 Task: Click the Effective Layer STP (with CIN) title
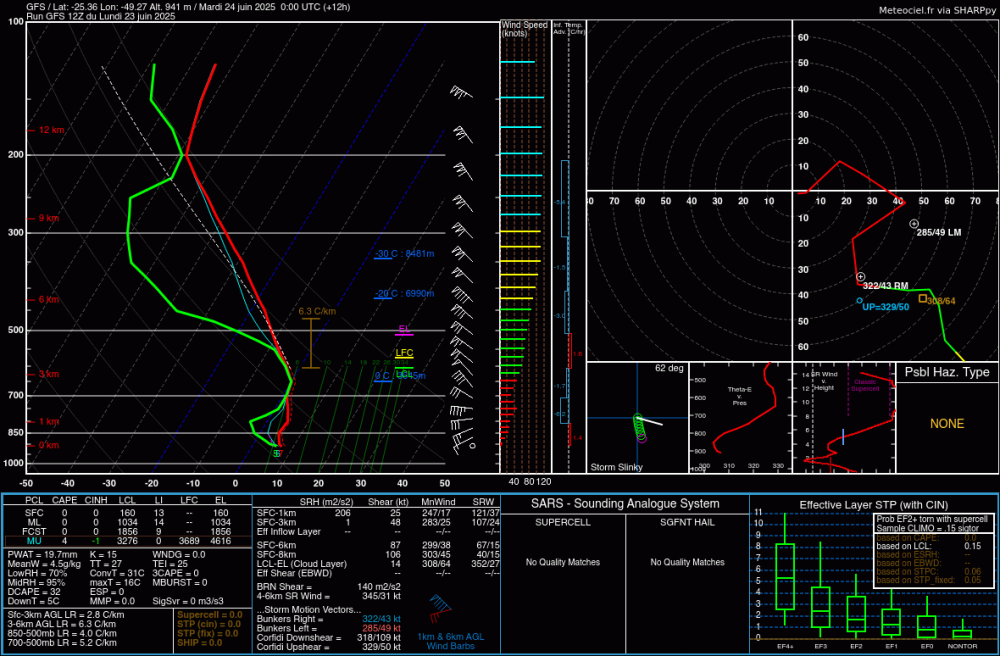[x=871, y=503]
